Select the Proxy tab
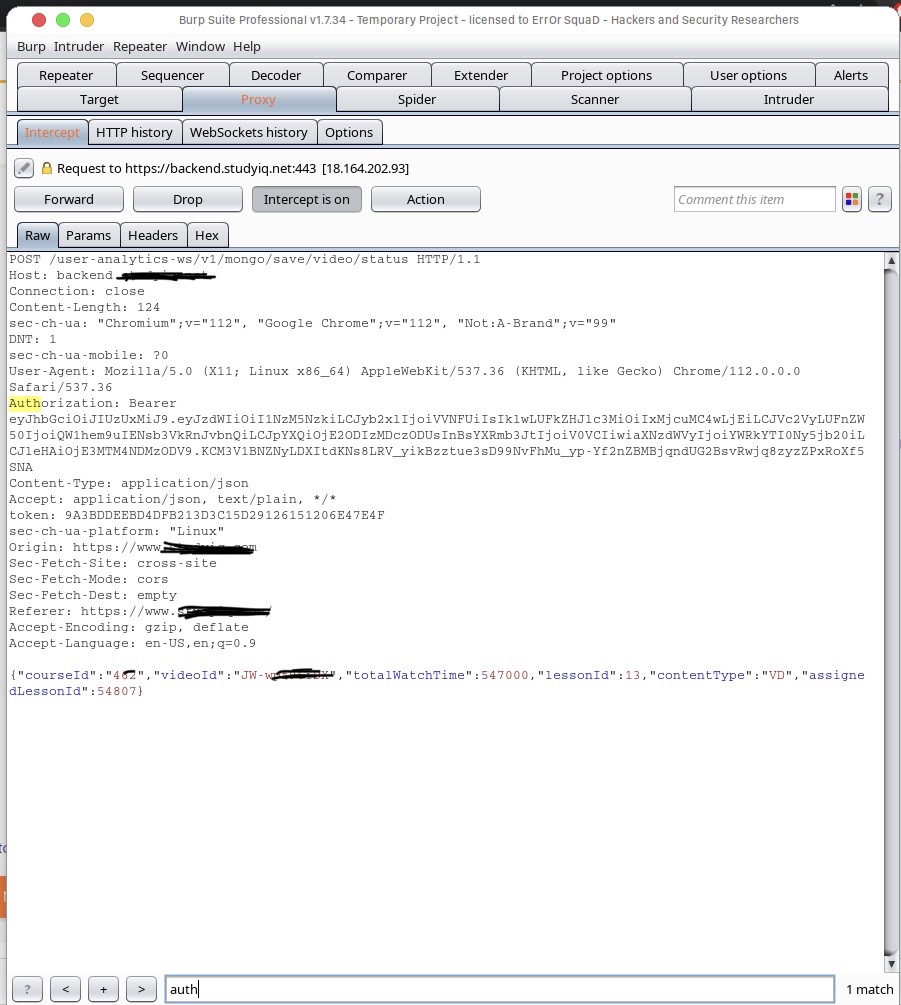901x1005 pixels. (x=258, y=99)
